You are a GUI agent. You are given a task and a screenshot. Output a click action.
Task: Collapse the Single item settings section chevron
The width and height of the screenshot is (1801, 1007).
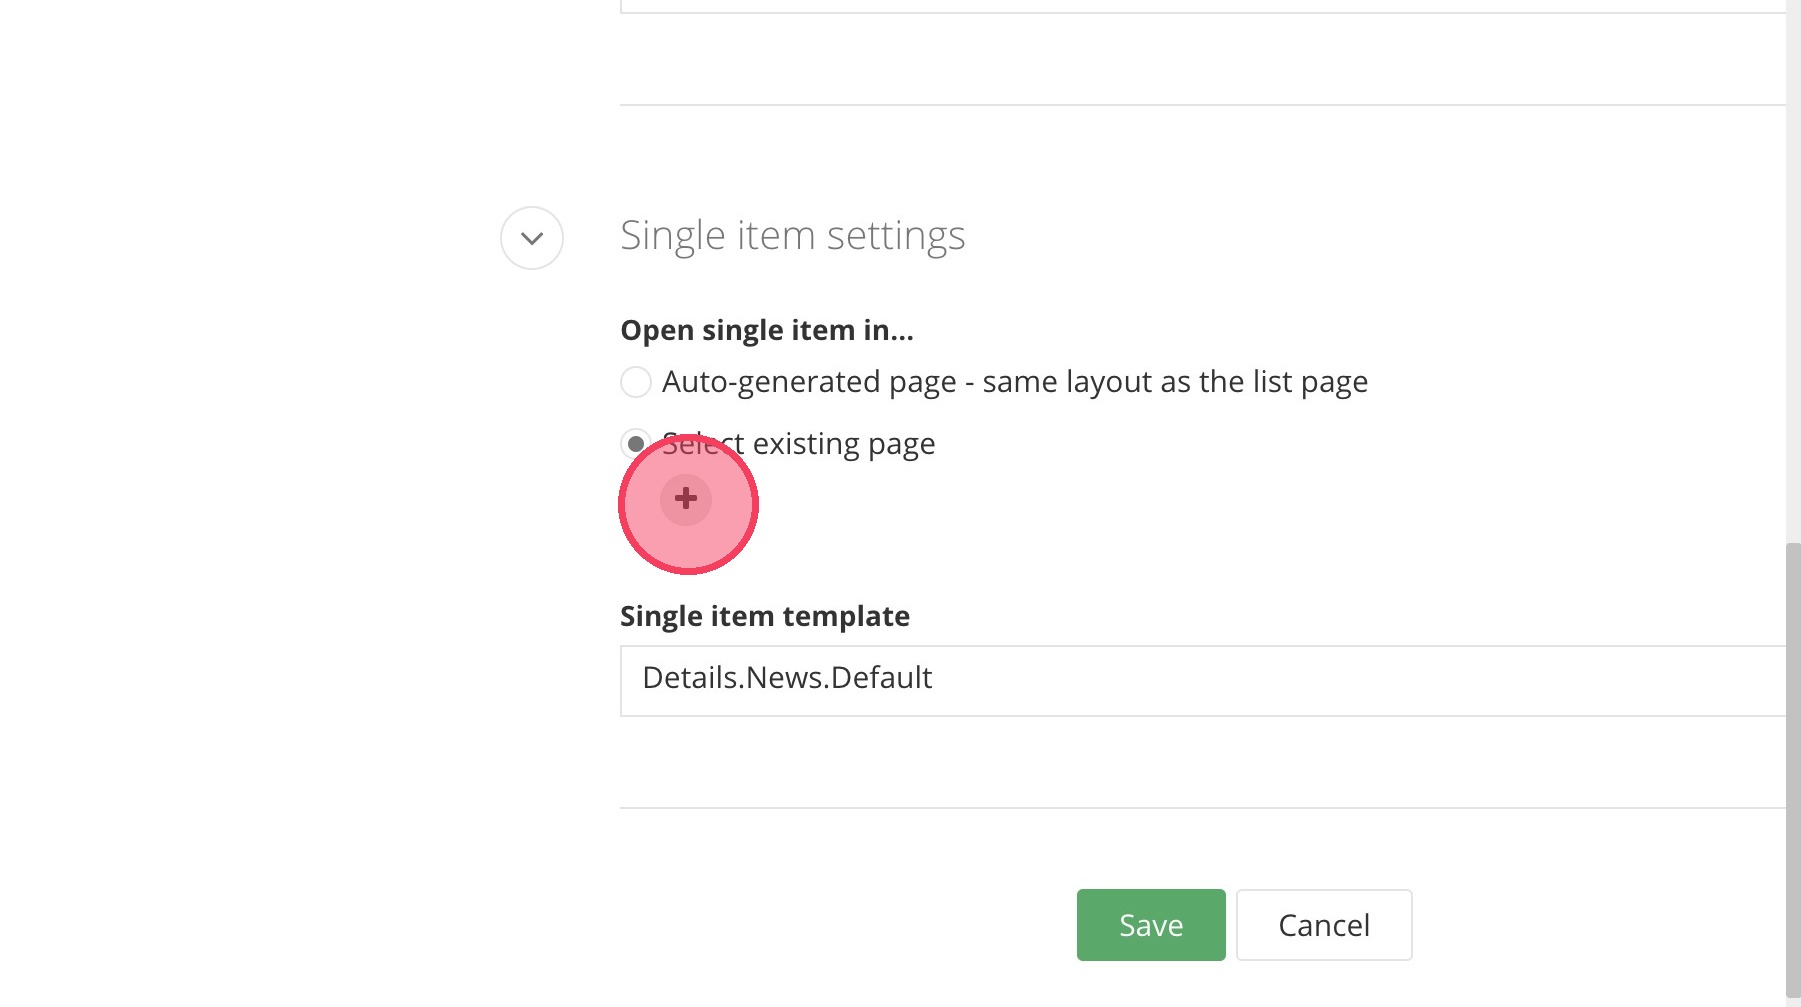[532, 238]
